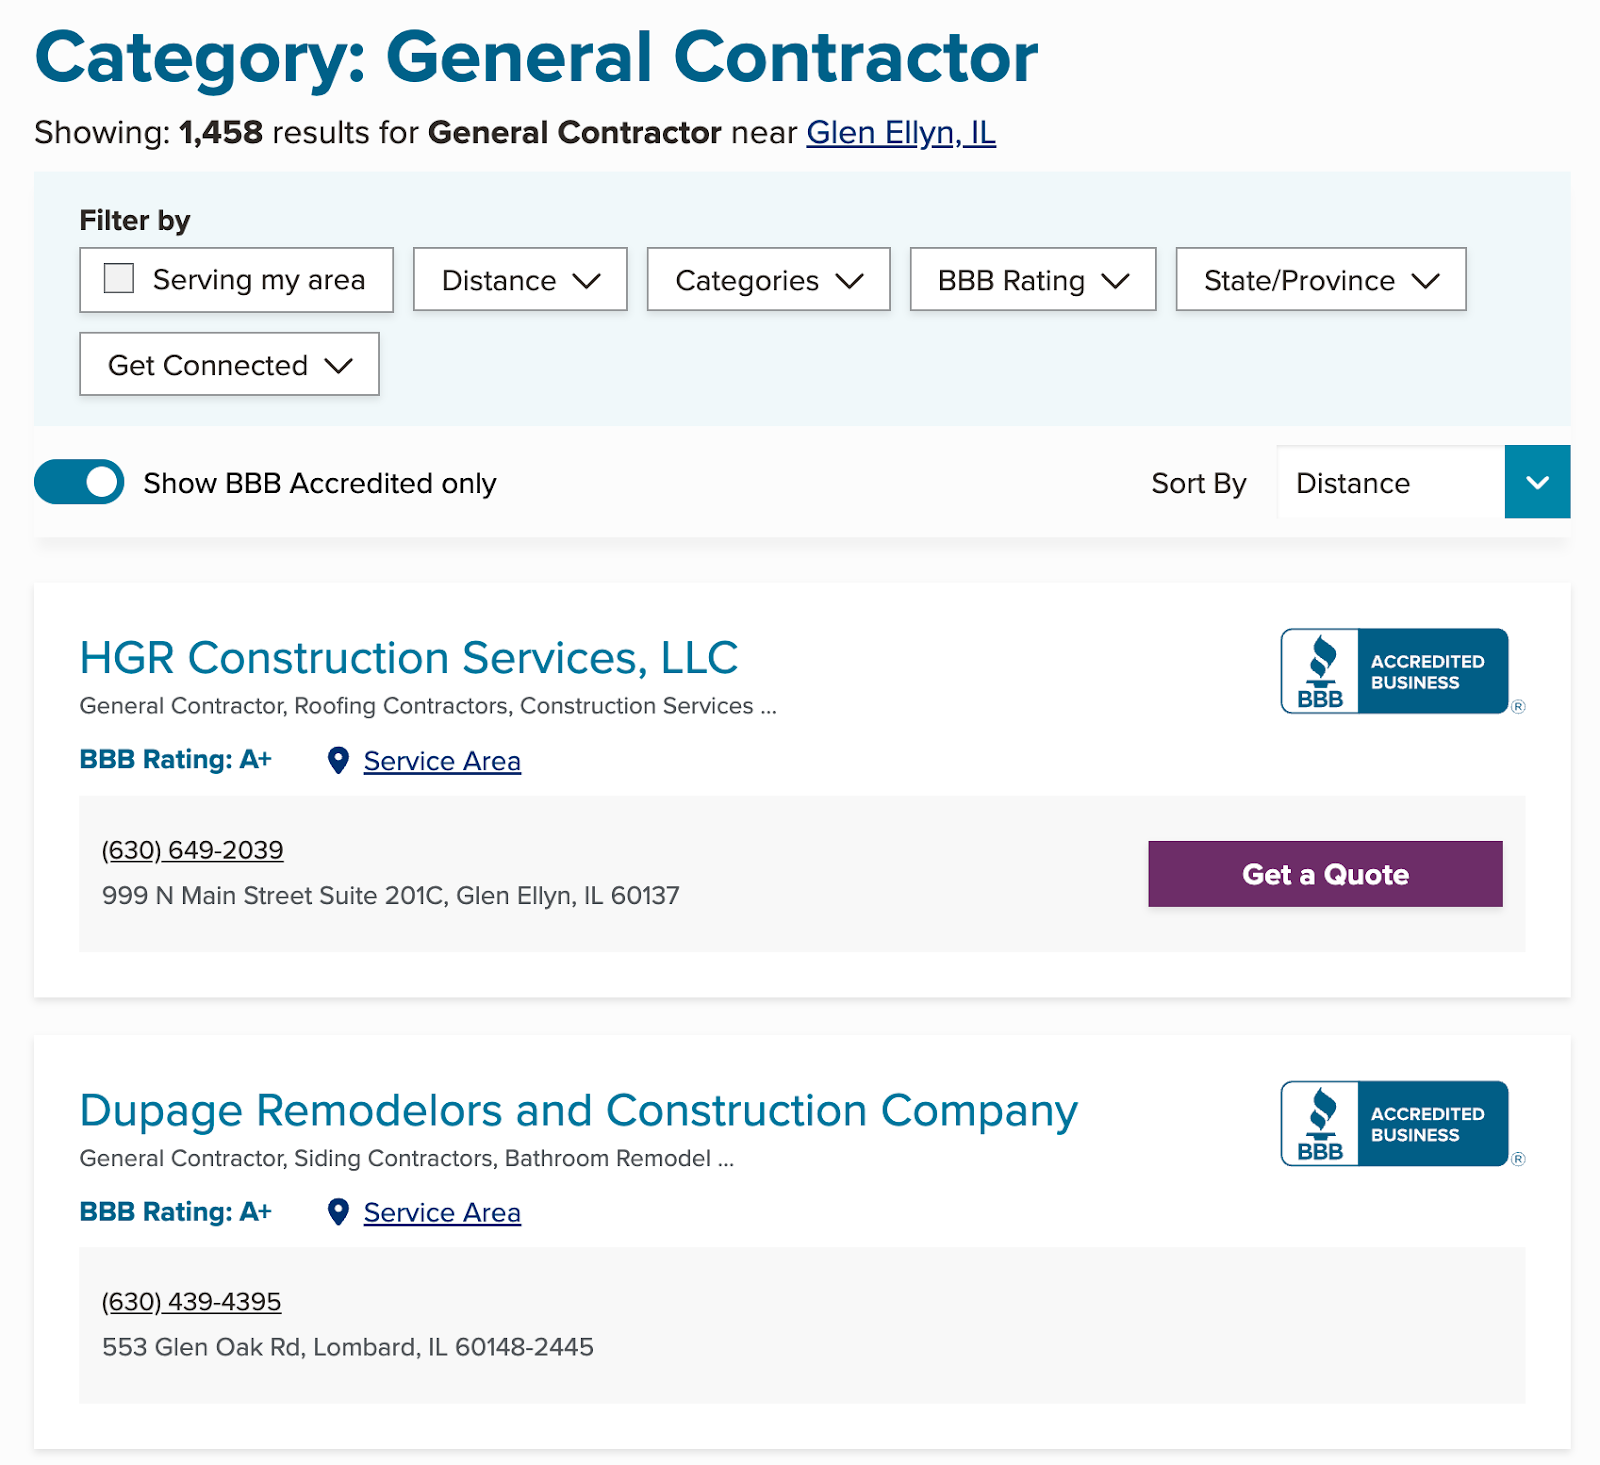1600x1465 pixels.
Task: Check the Serving my area checkbox
Action: pos(117,279)
